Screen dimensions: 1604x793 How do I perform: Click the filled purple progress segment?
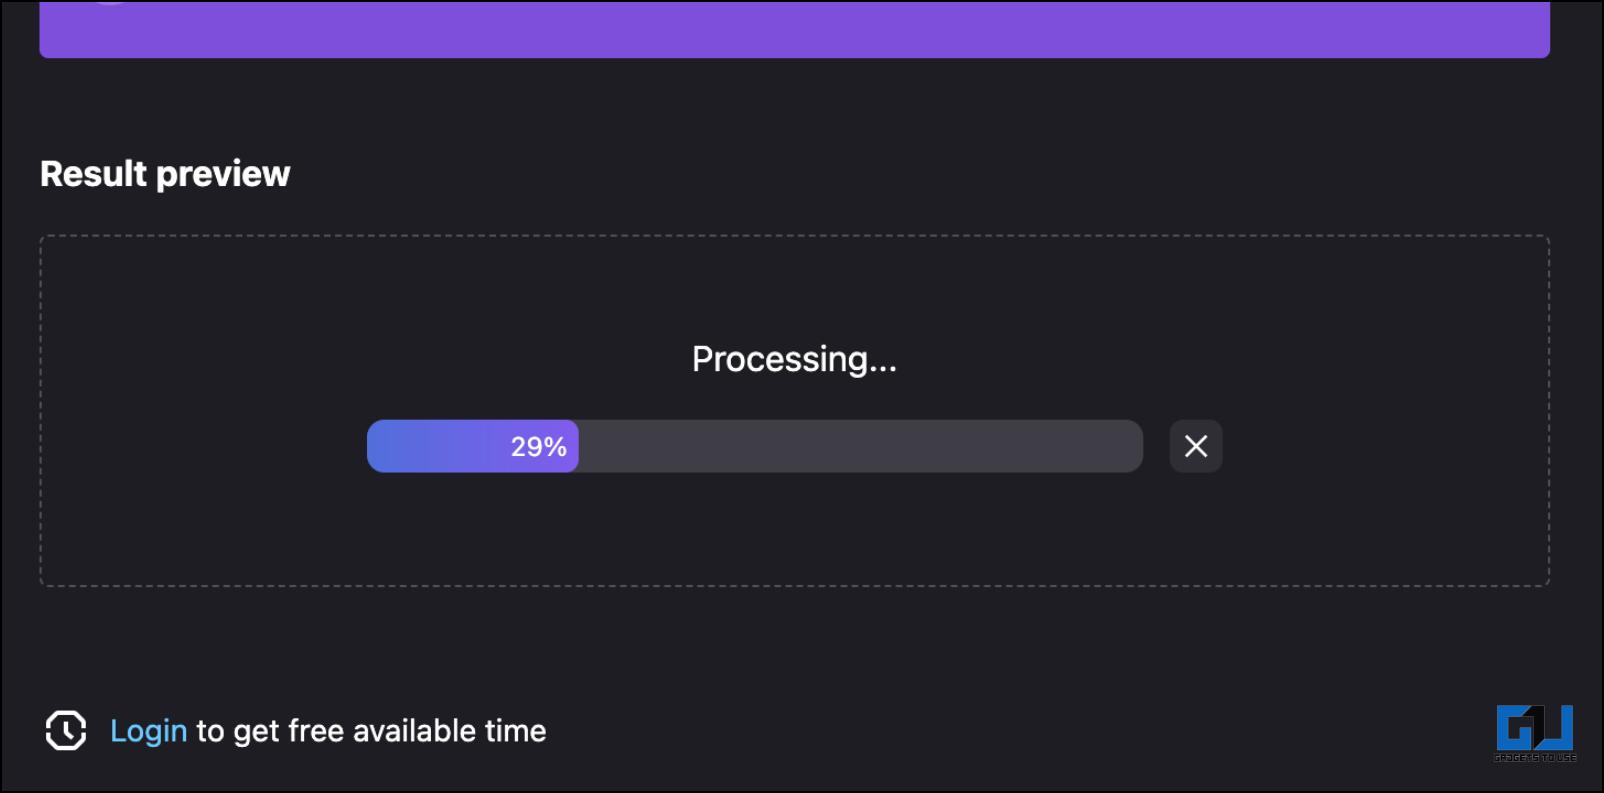[473, 446]
